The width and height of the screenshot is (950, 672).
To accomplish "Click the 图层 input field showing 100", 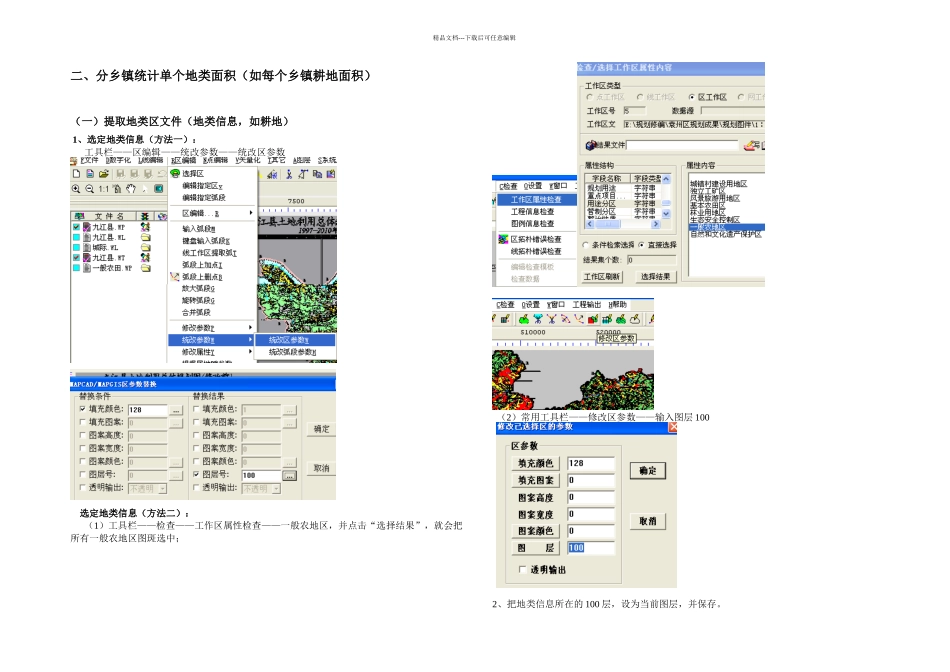I will (x=591, y=548).
